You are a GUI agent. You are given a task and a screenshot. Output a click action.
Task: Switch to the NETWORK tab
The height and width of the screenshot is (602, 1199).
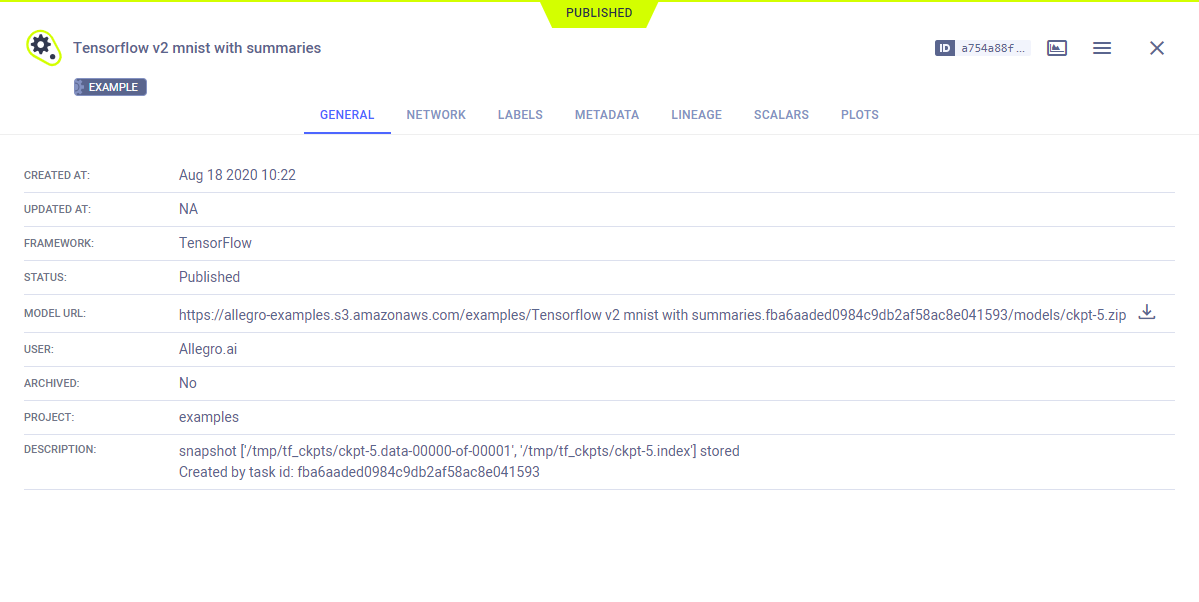click(436, 115)
